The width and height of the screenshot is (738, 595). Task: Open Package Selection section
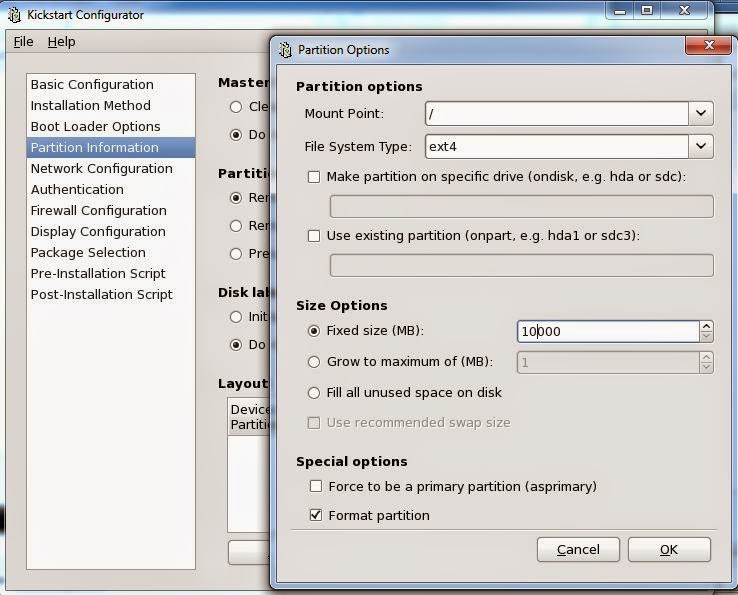(x=111, y=252)
